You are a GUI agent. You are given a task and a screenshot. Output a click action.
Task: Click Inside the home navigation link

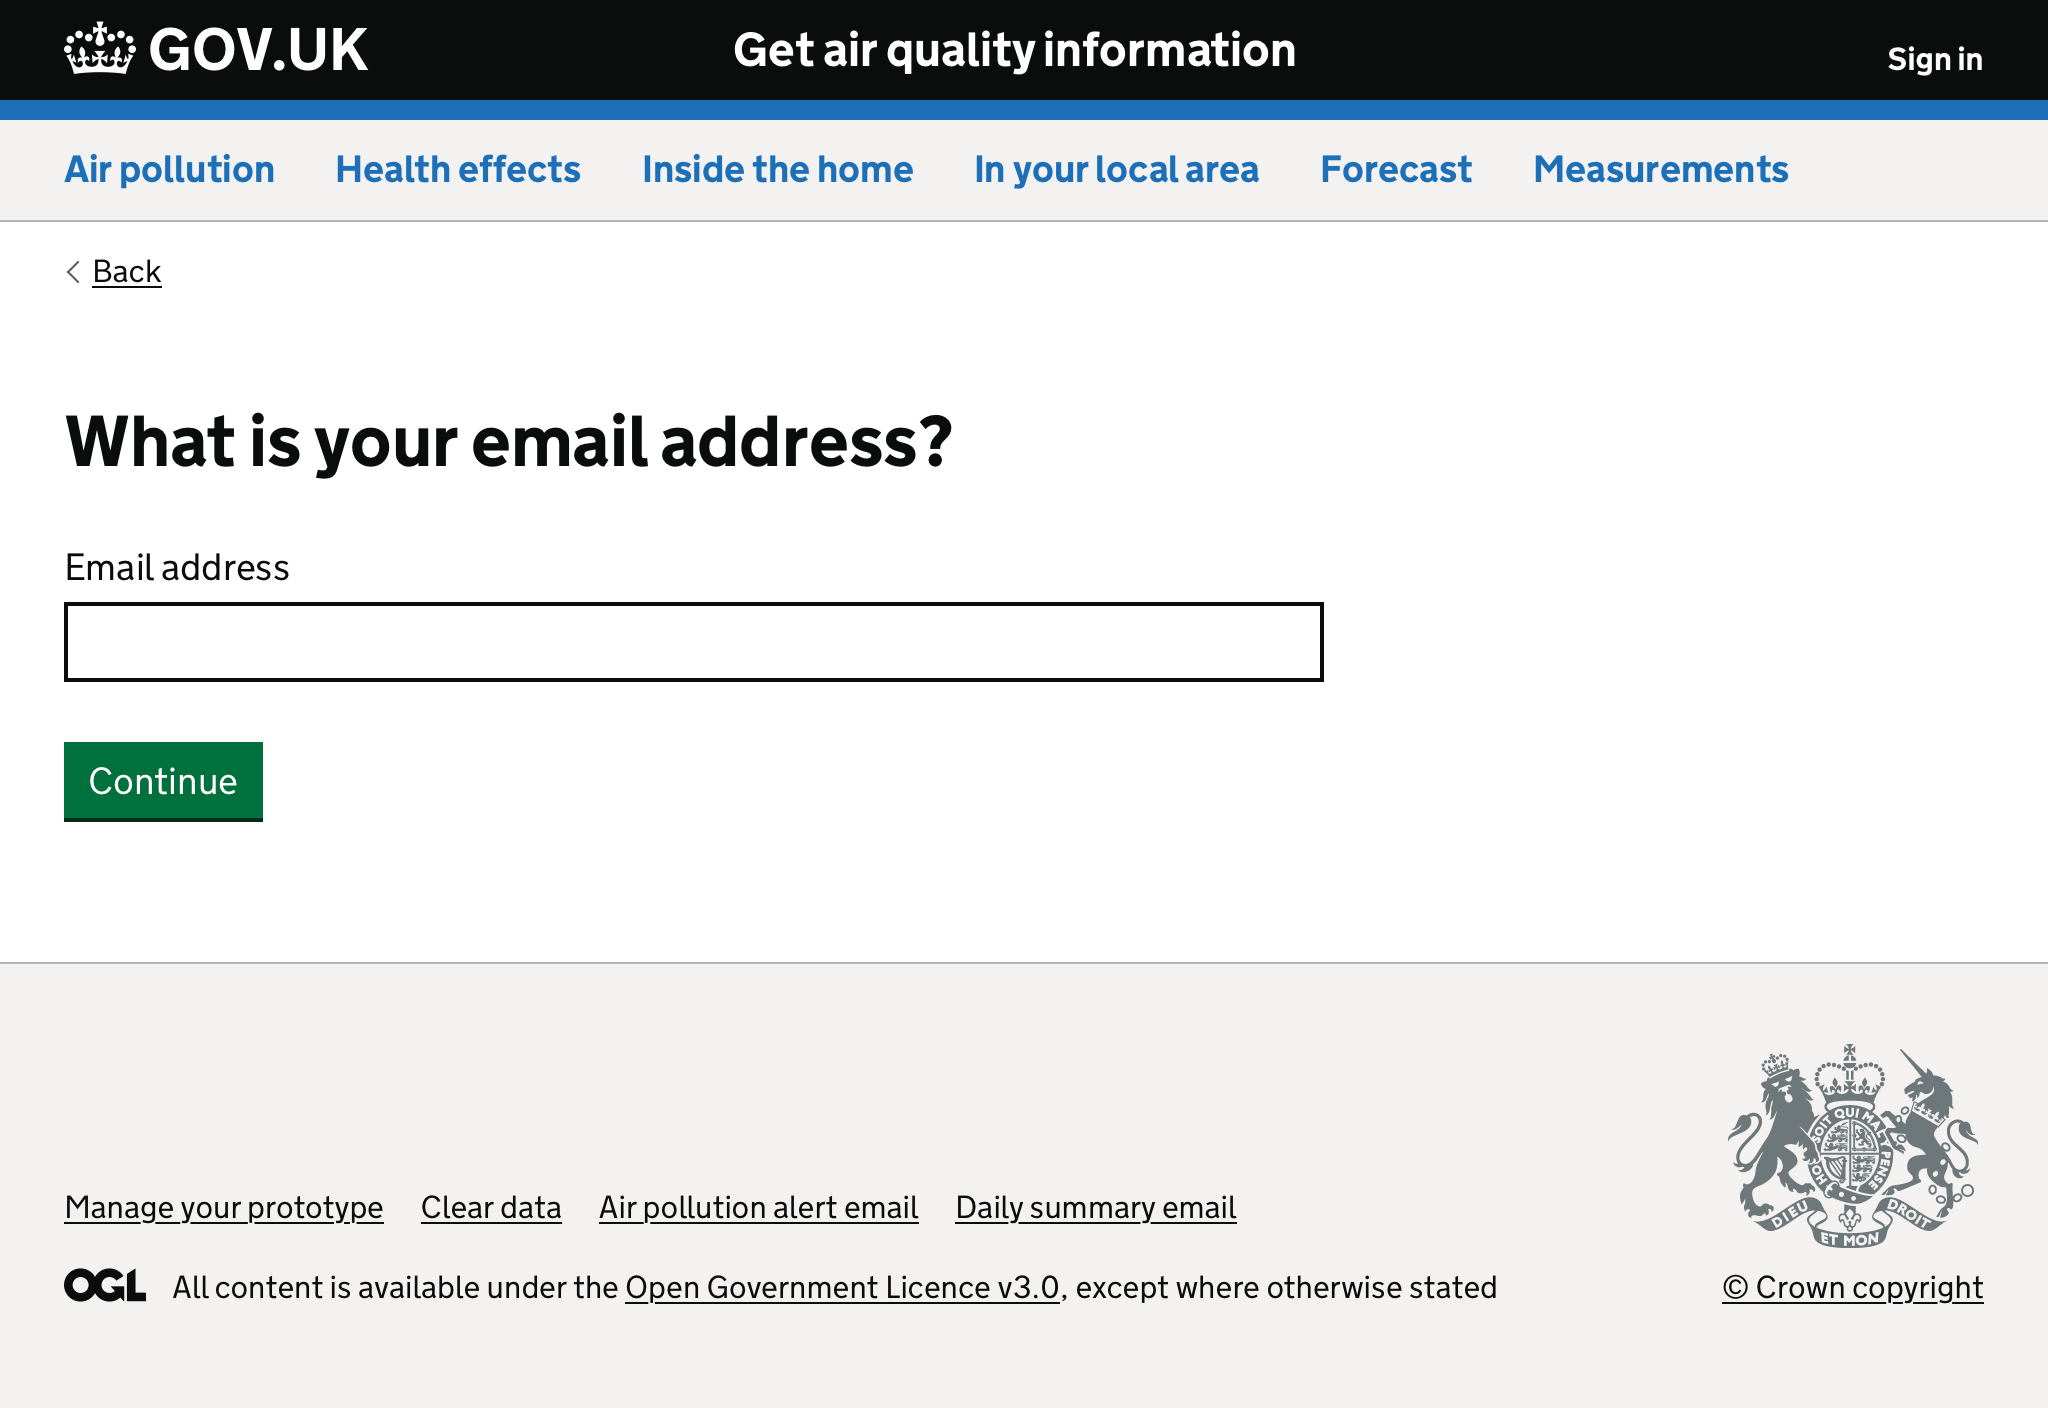click(777, 168)
